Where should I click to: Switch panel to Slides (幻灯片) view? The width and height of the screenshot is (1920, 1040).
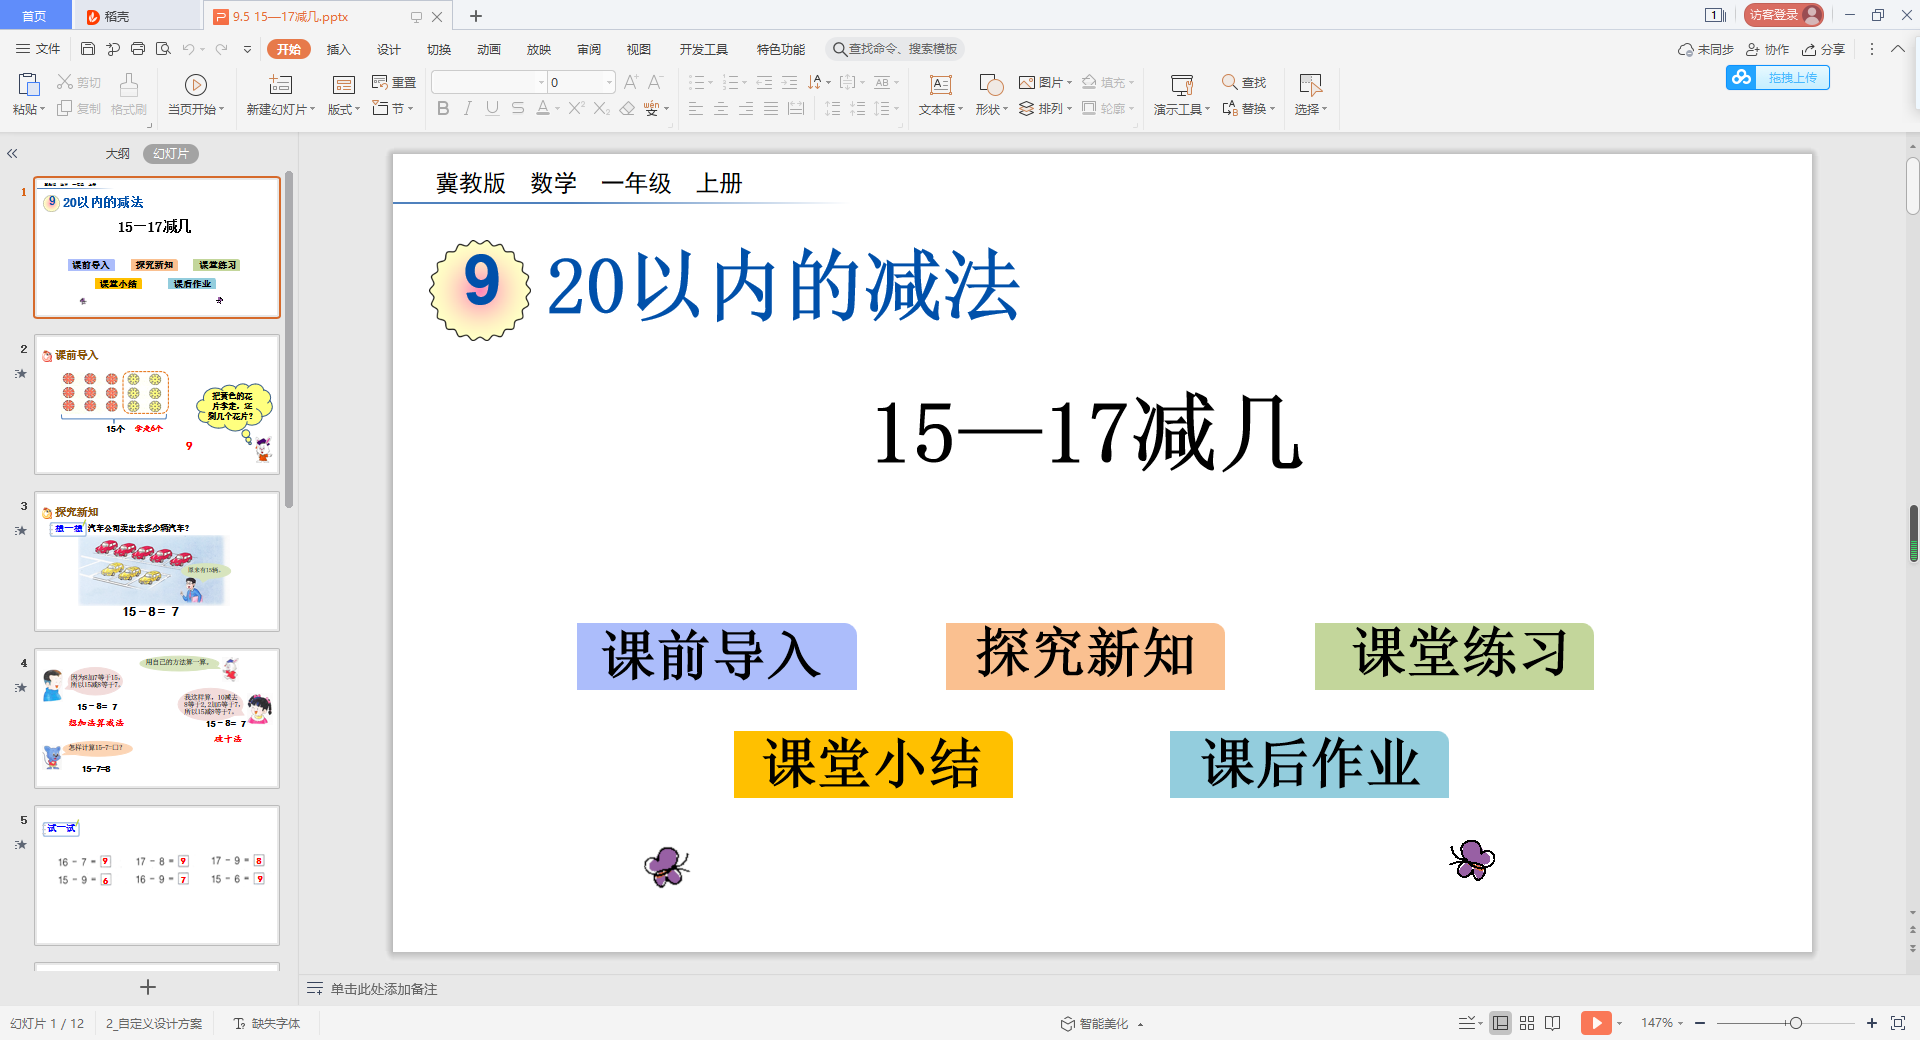(x=171, y=154)
